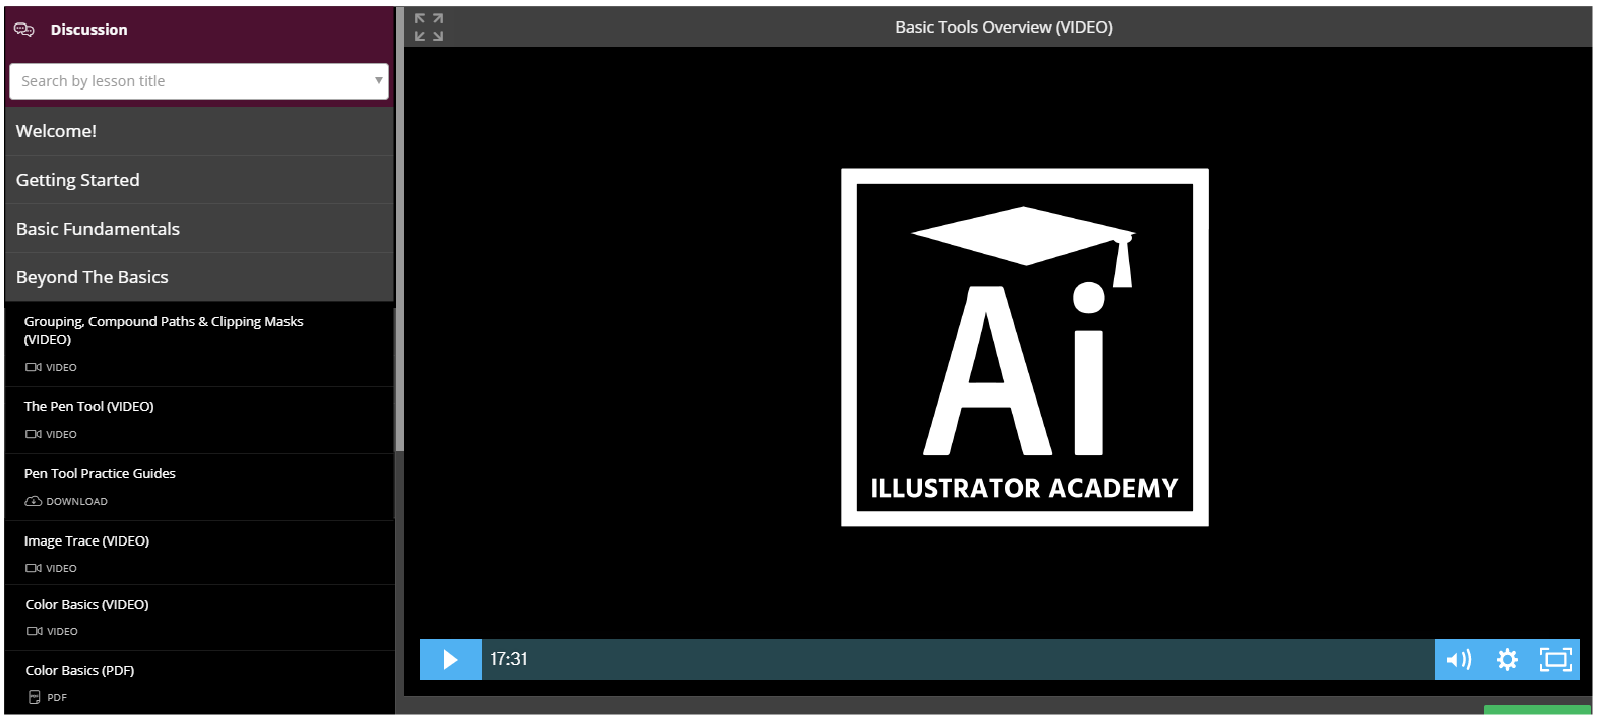Click the PDF document icon under Color Basics
This screenshot has height=723, width=1605.
35,697
